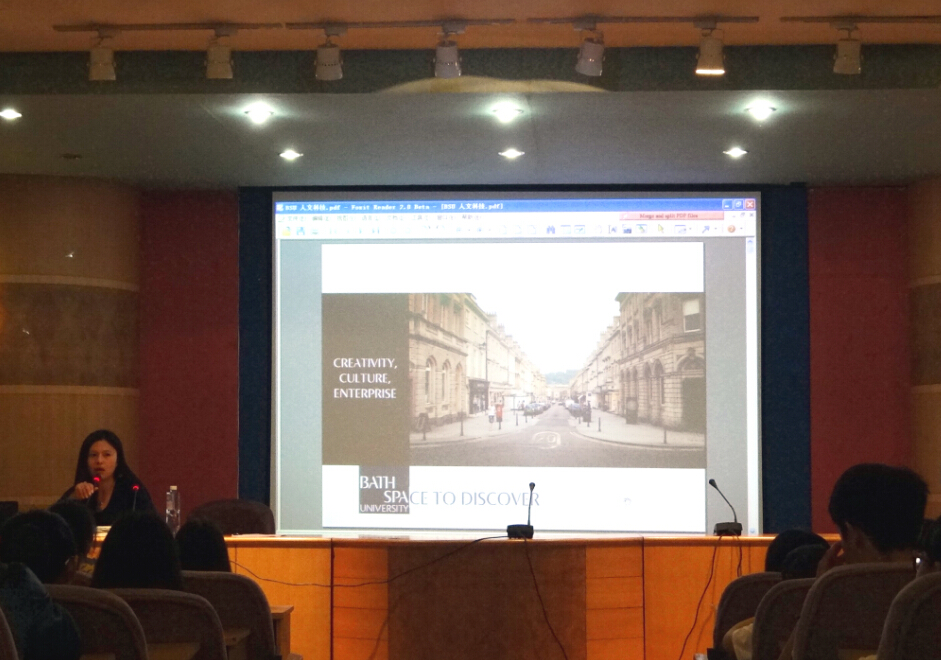Click the Save icon beside the Open folder
The height and width of the screenshot is (660, 941).
[300, 230]
